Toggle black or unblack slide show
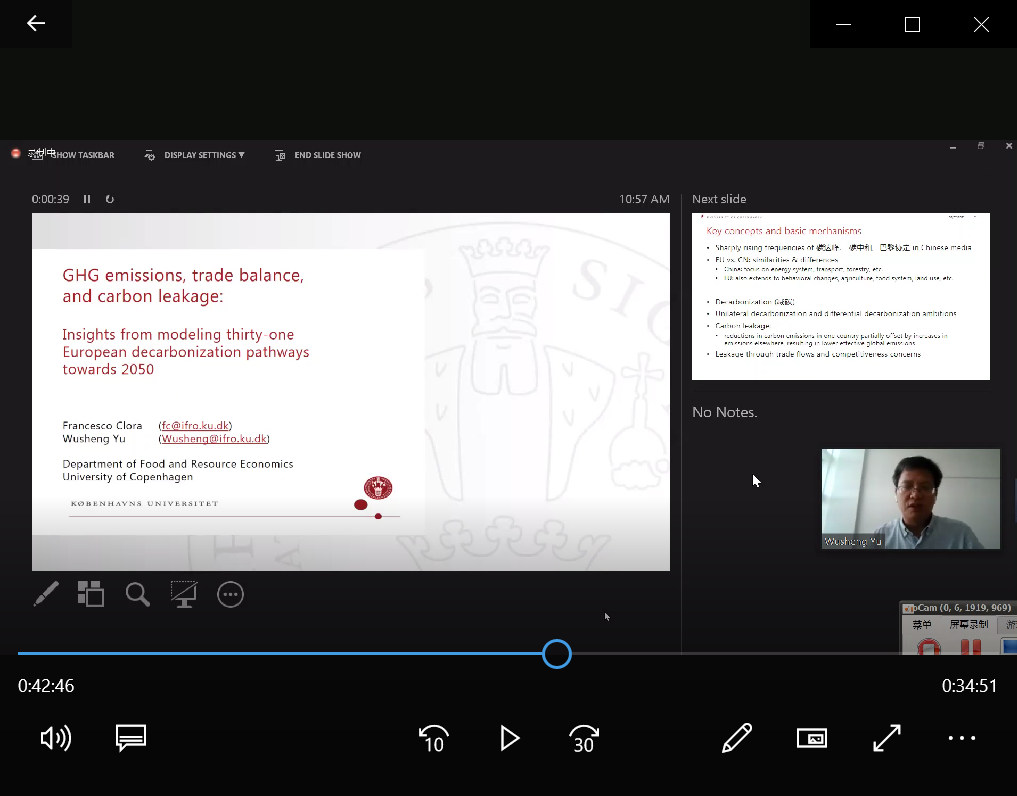Image resolution: width=1017 pixels, height=796 pixels. (x=184, y=594)
